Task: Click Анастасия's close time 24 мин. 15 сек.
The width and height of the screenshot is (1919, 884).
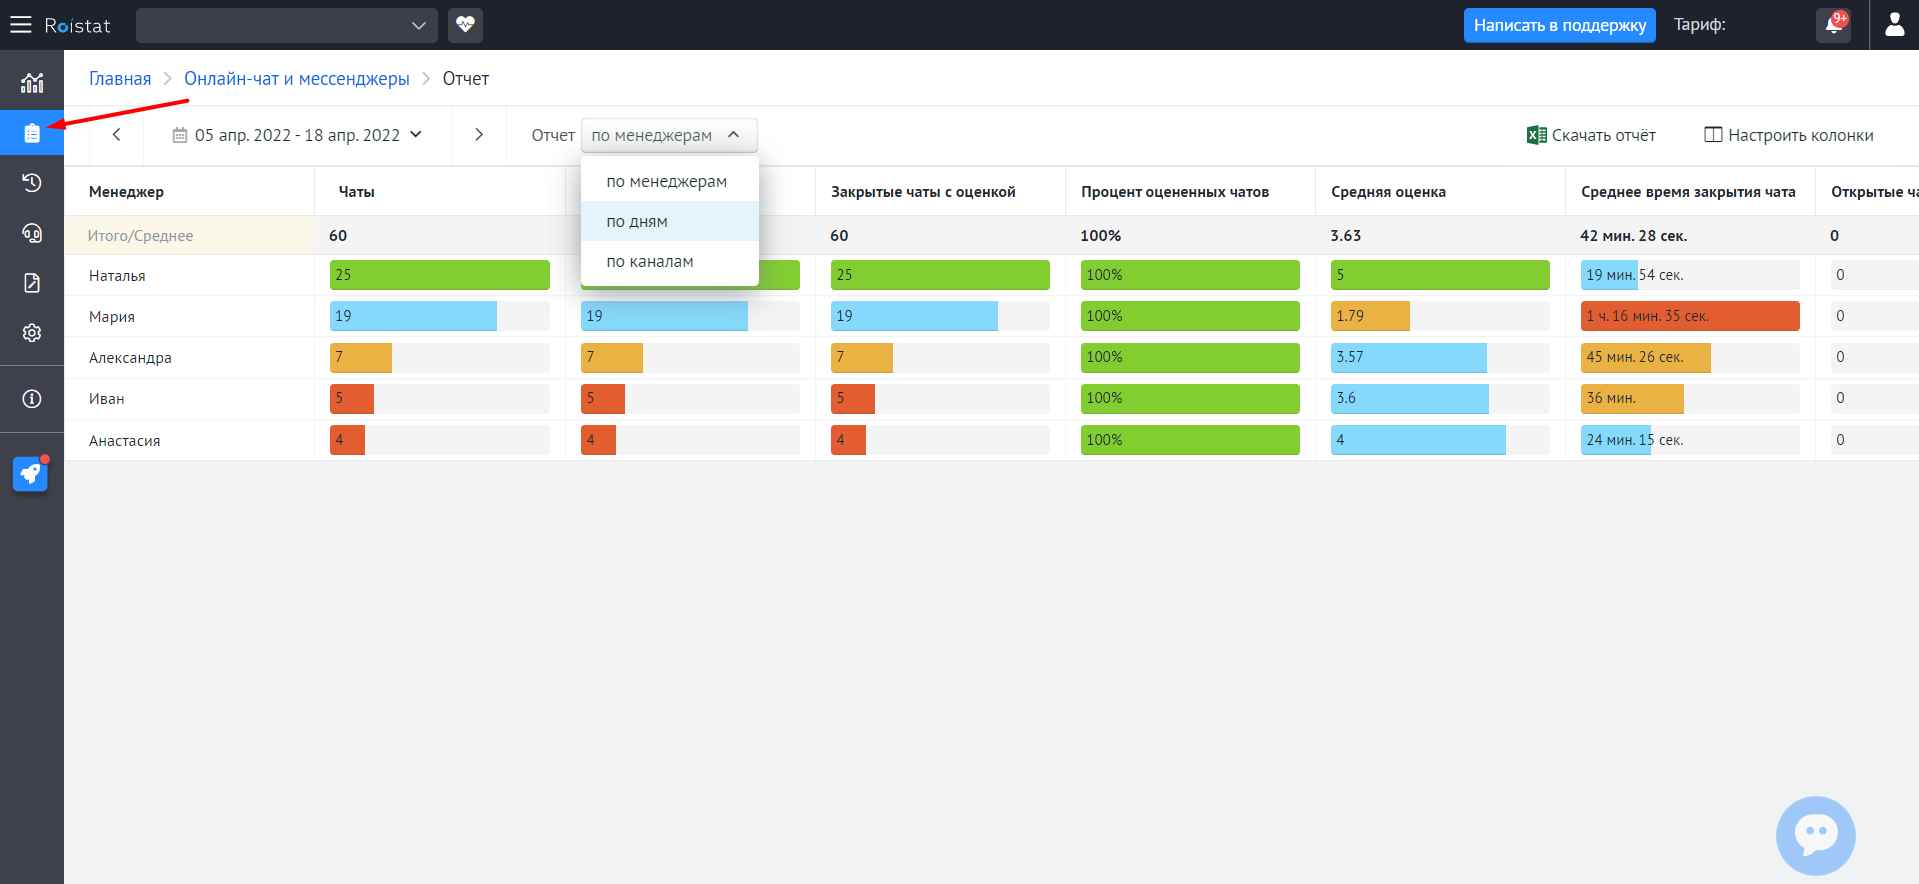Action: tap(1635, 440)
